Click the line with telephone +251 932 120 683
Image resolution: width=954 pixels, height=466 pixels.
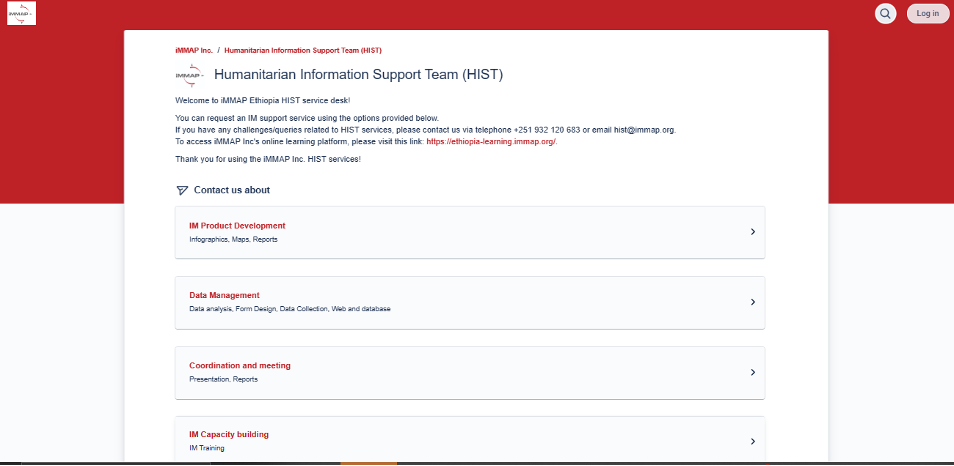point(426,130)
